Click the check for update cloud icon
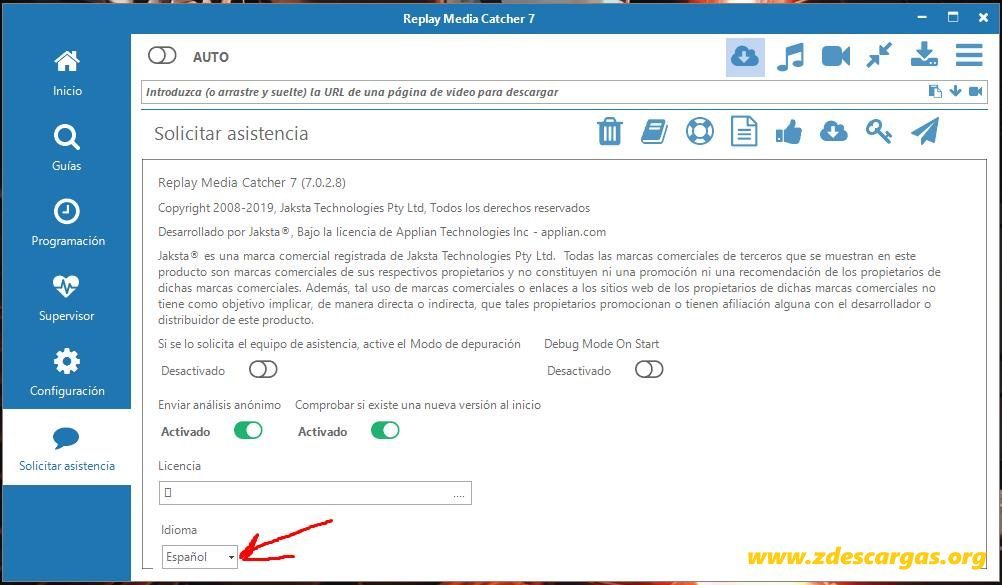Image resolution: width=1002 pixels, height=585 pixels. 834,132
